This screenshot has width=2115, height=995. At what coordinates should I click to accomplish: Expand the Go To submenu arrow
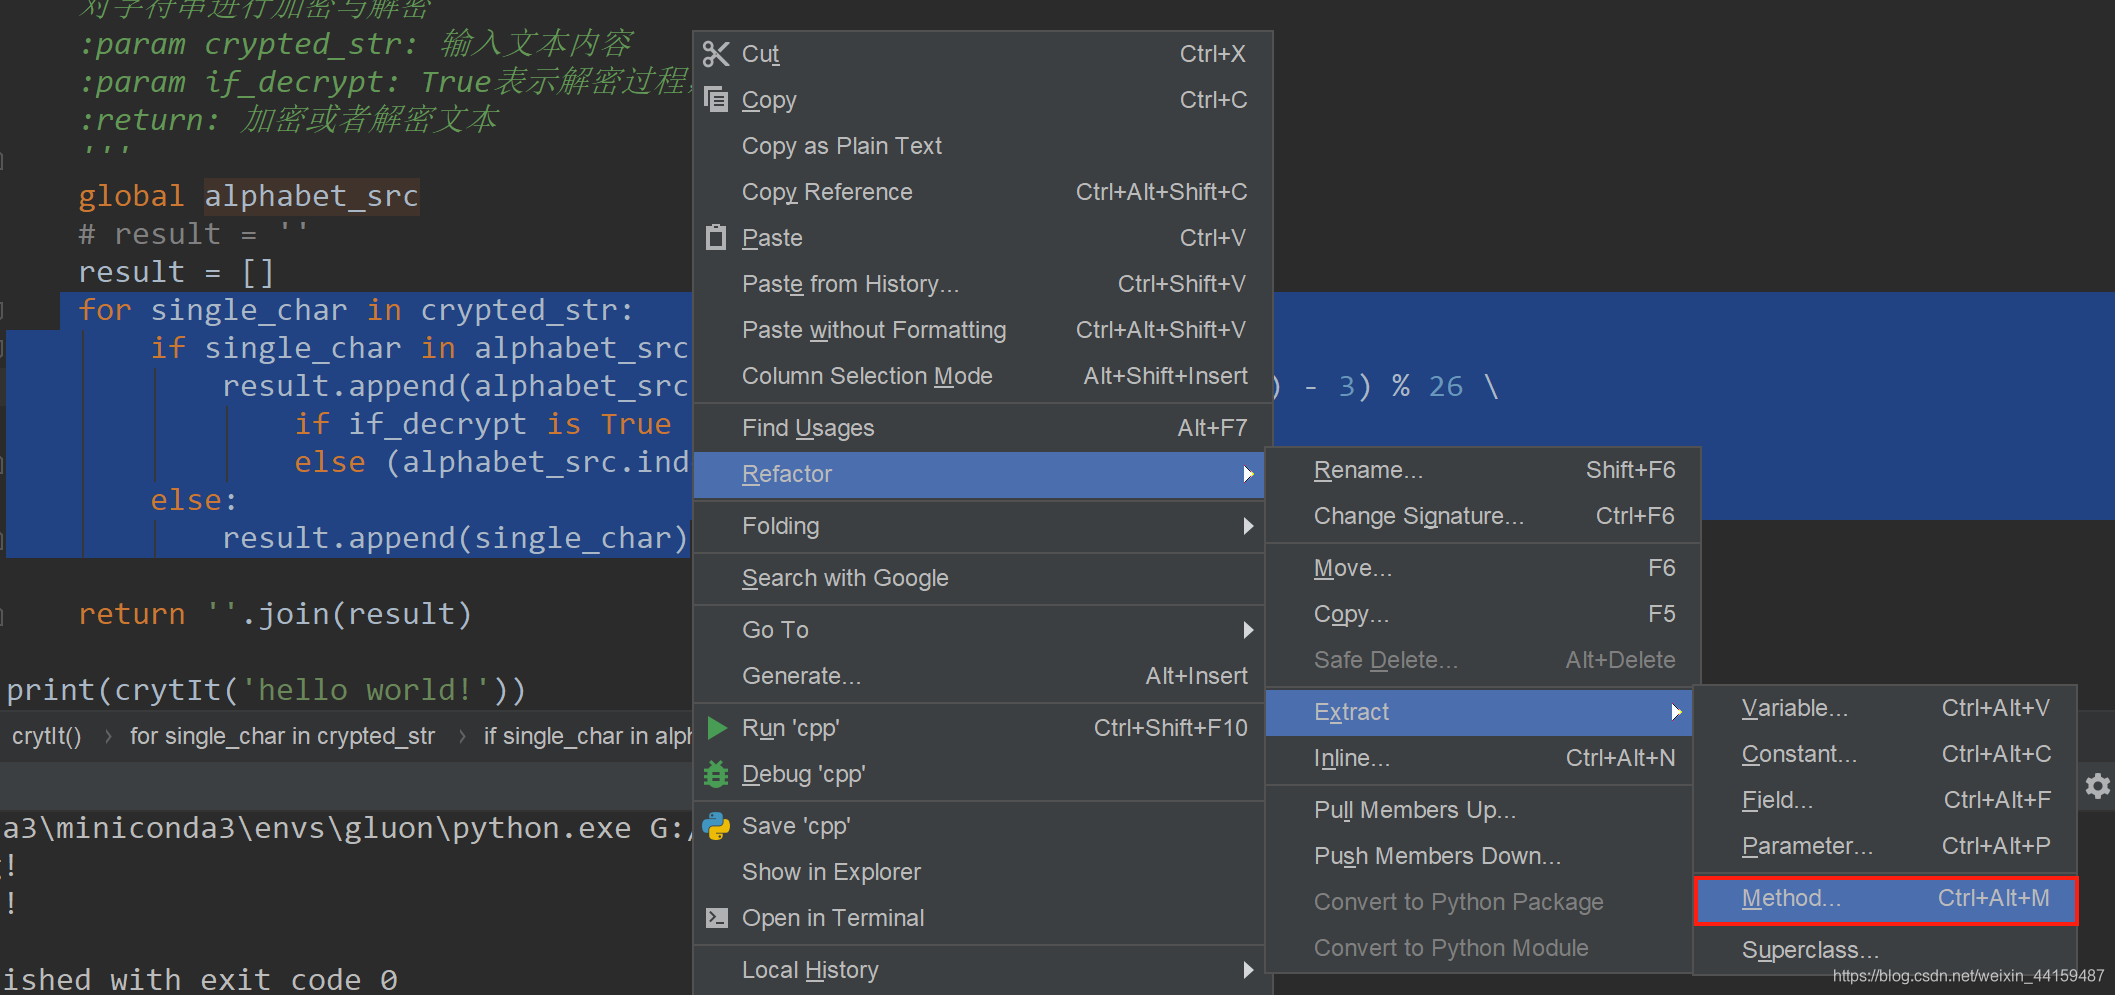pyautogui.click(x=1248, y=630)
